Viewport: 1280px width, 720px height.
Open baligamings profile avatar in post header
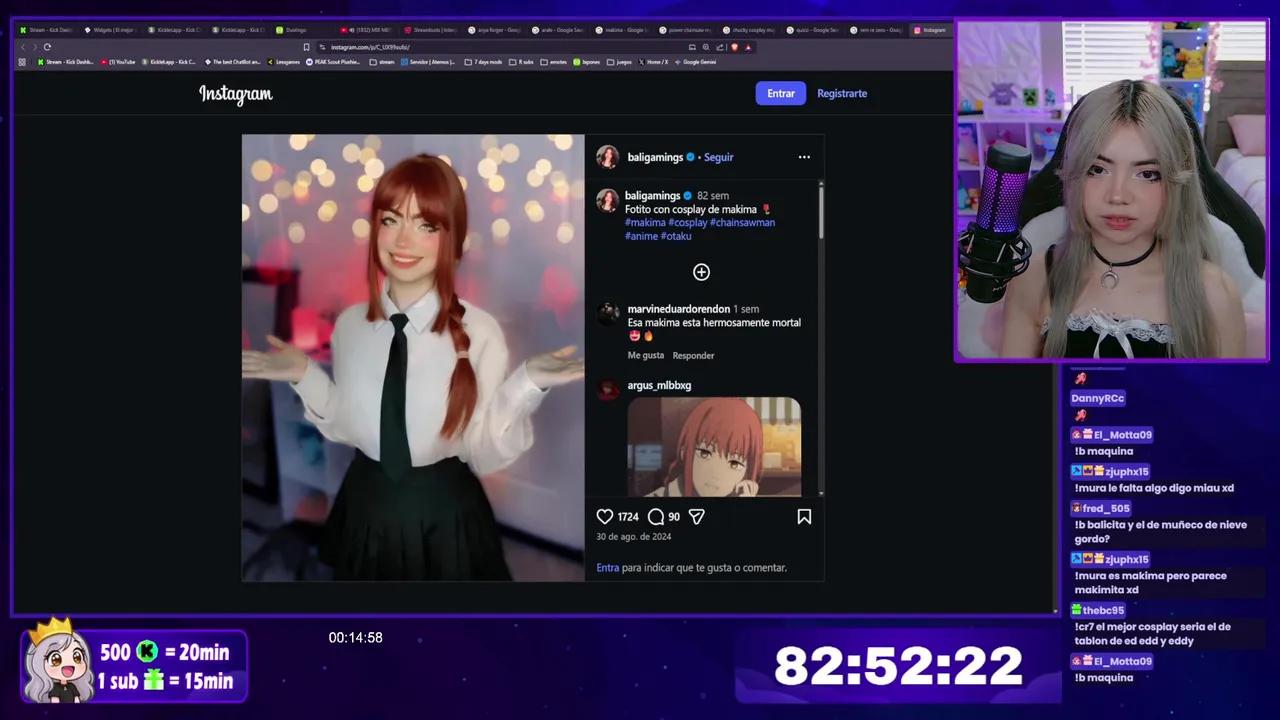(607, 157)
